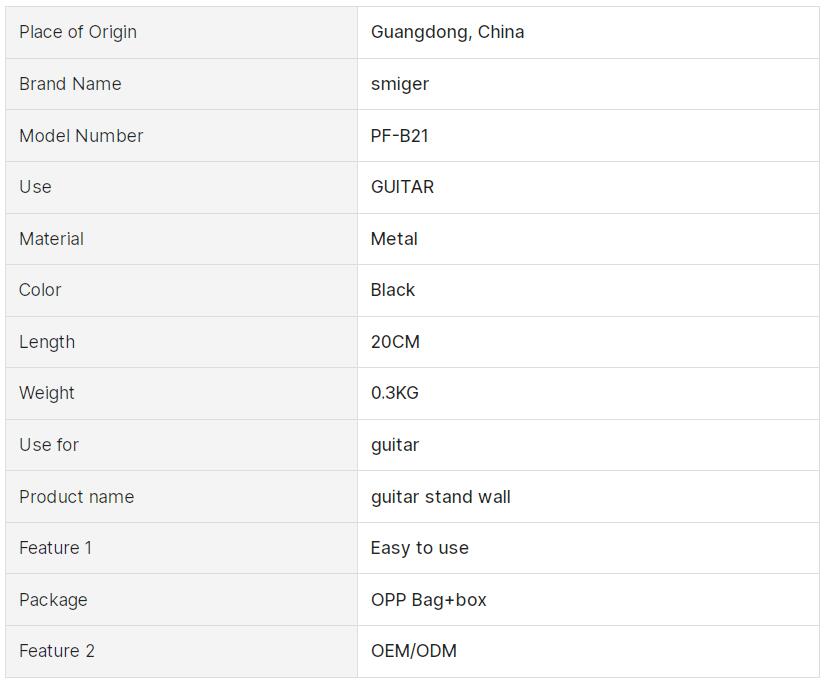Click the Material label cell
825x685 pixels.
point(51,239)
